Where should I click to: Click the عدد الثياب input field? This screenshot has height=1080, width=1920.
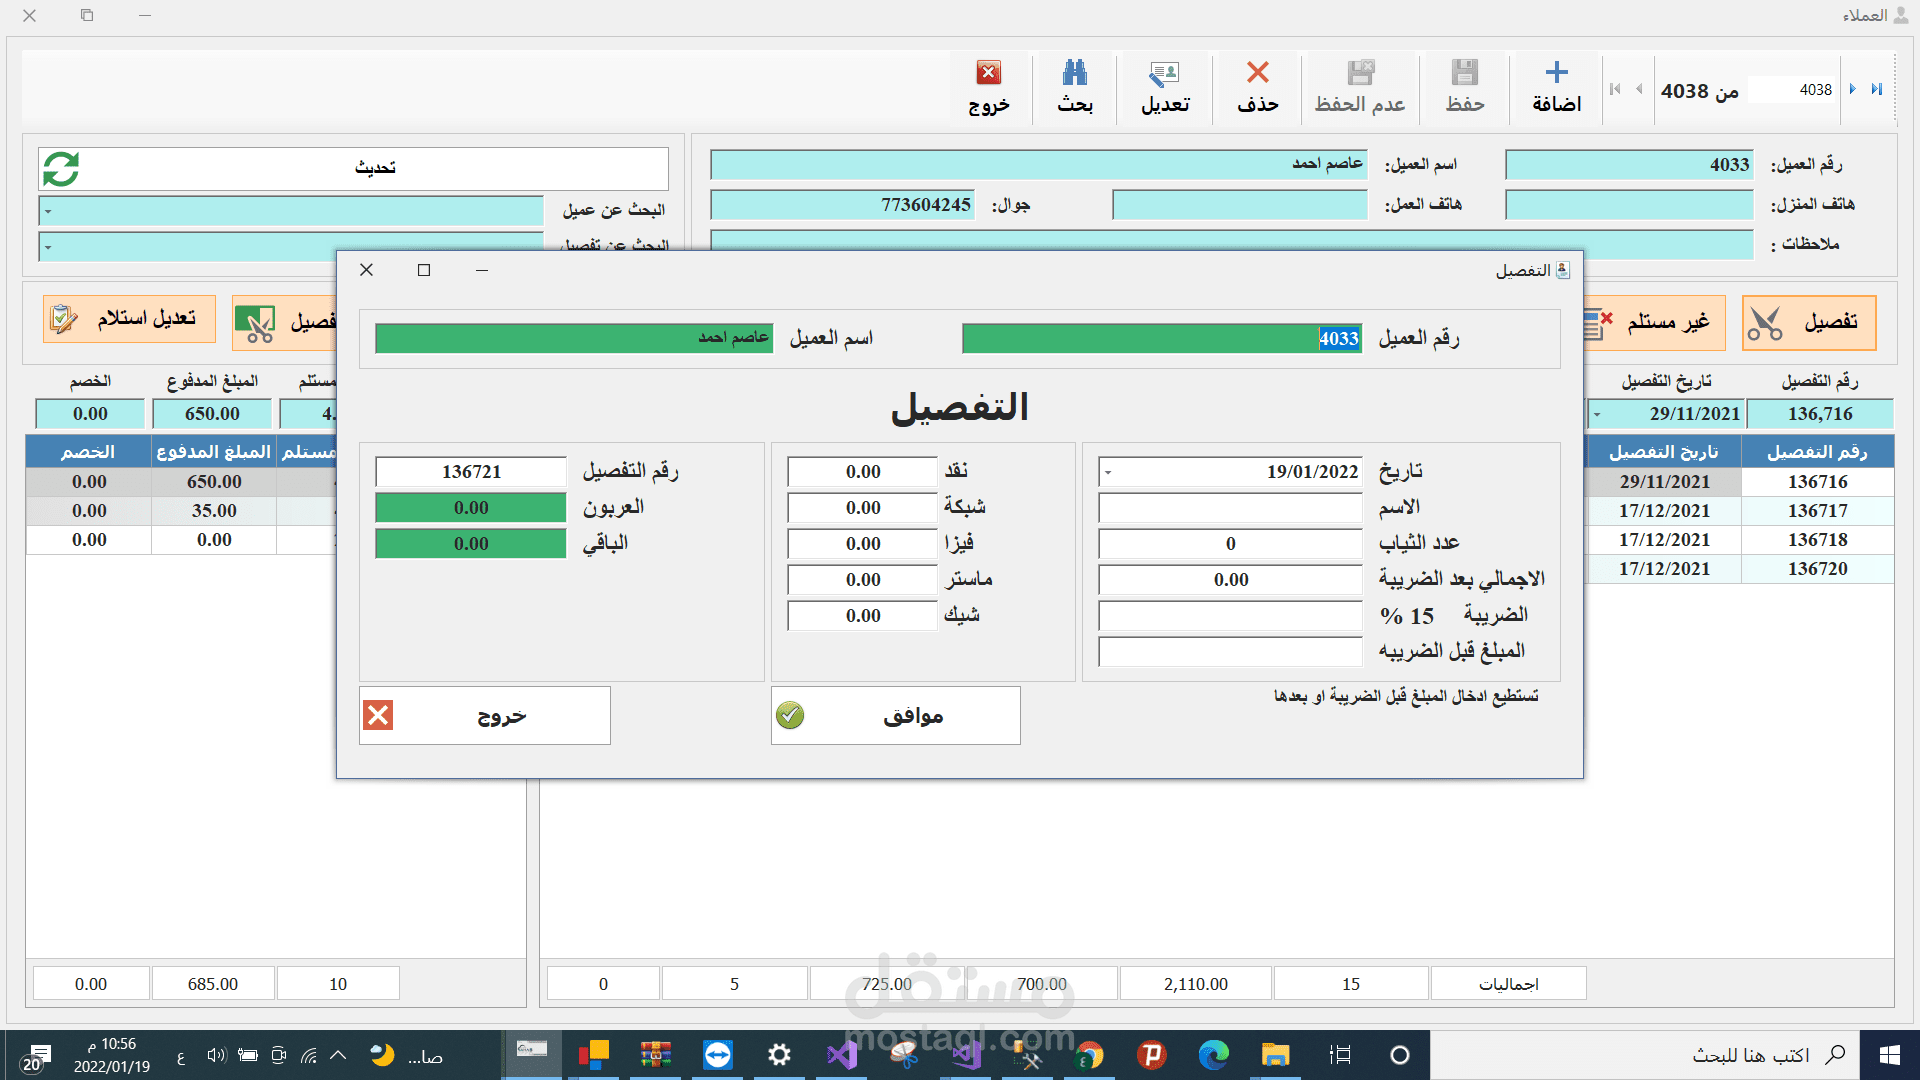(x=1230, y=544)
